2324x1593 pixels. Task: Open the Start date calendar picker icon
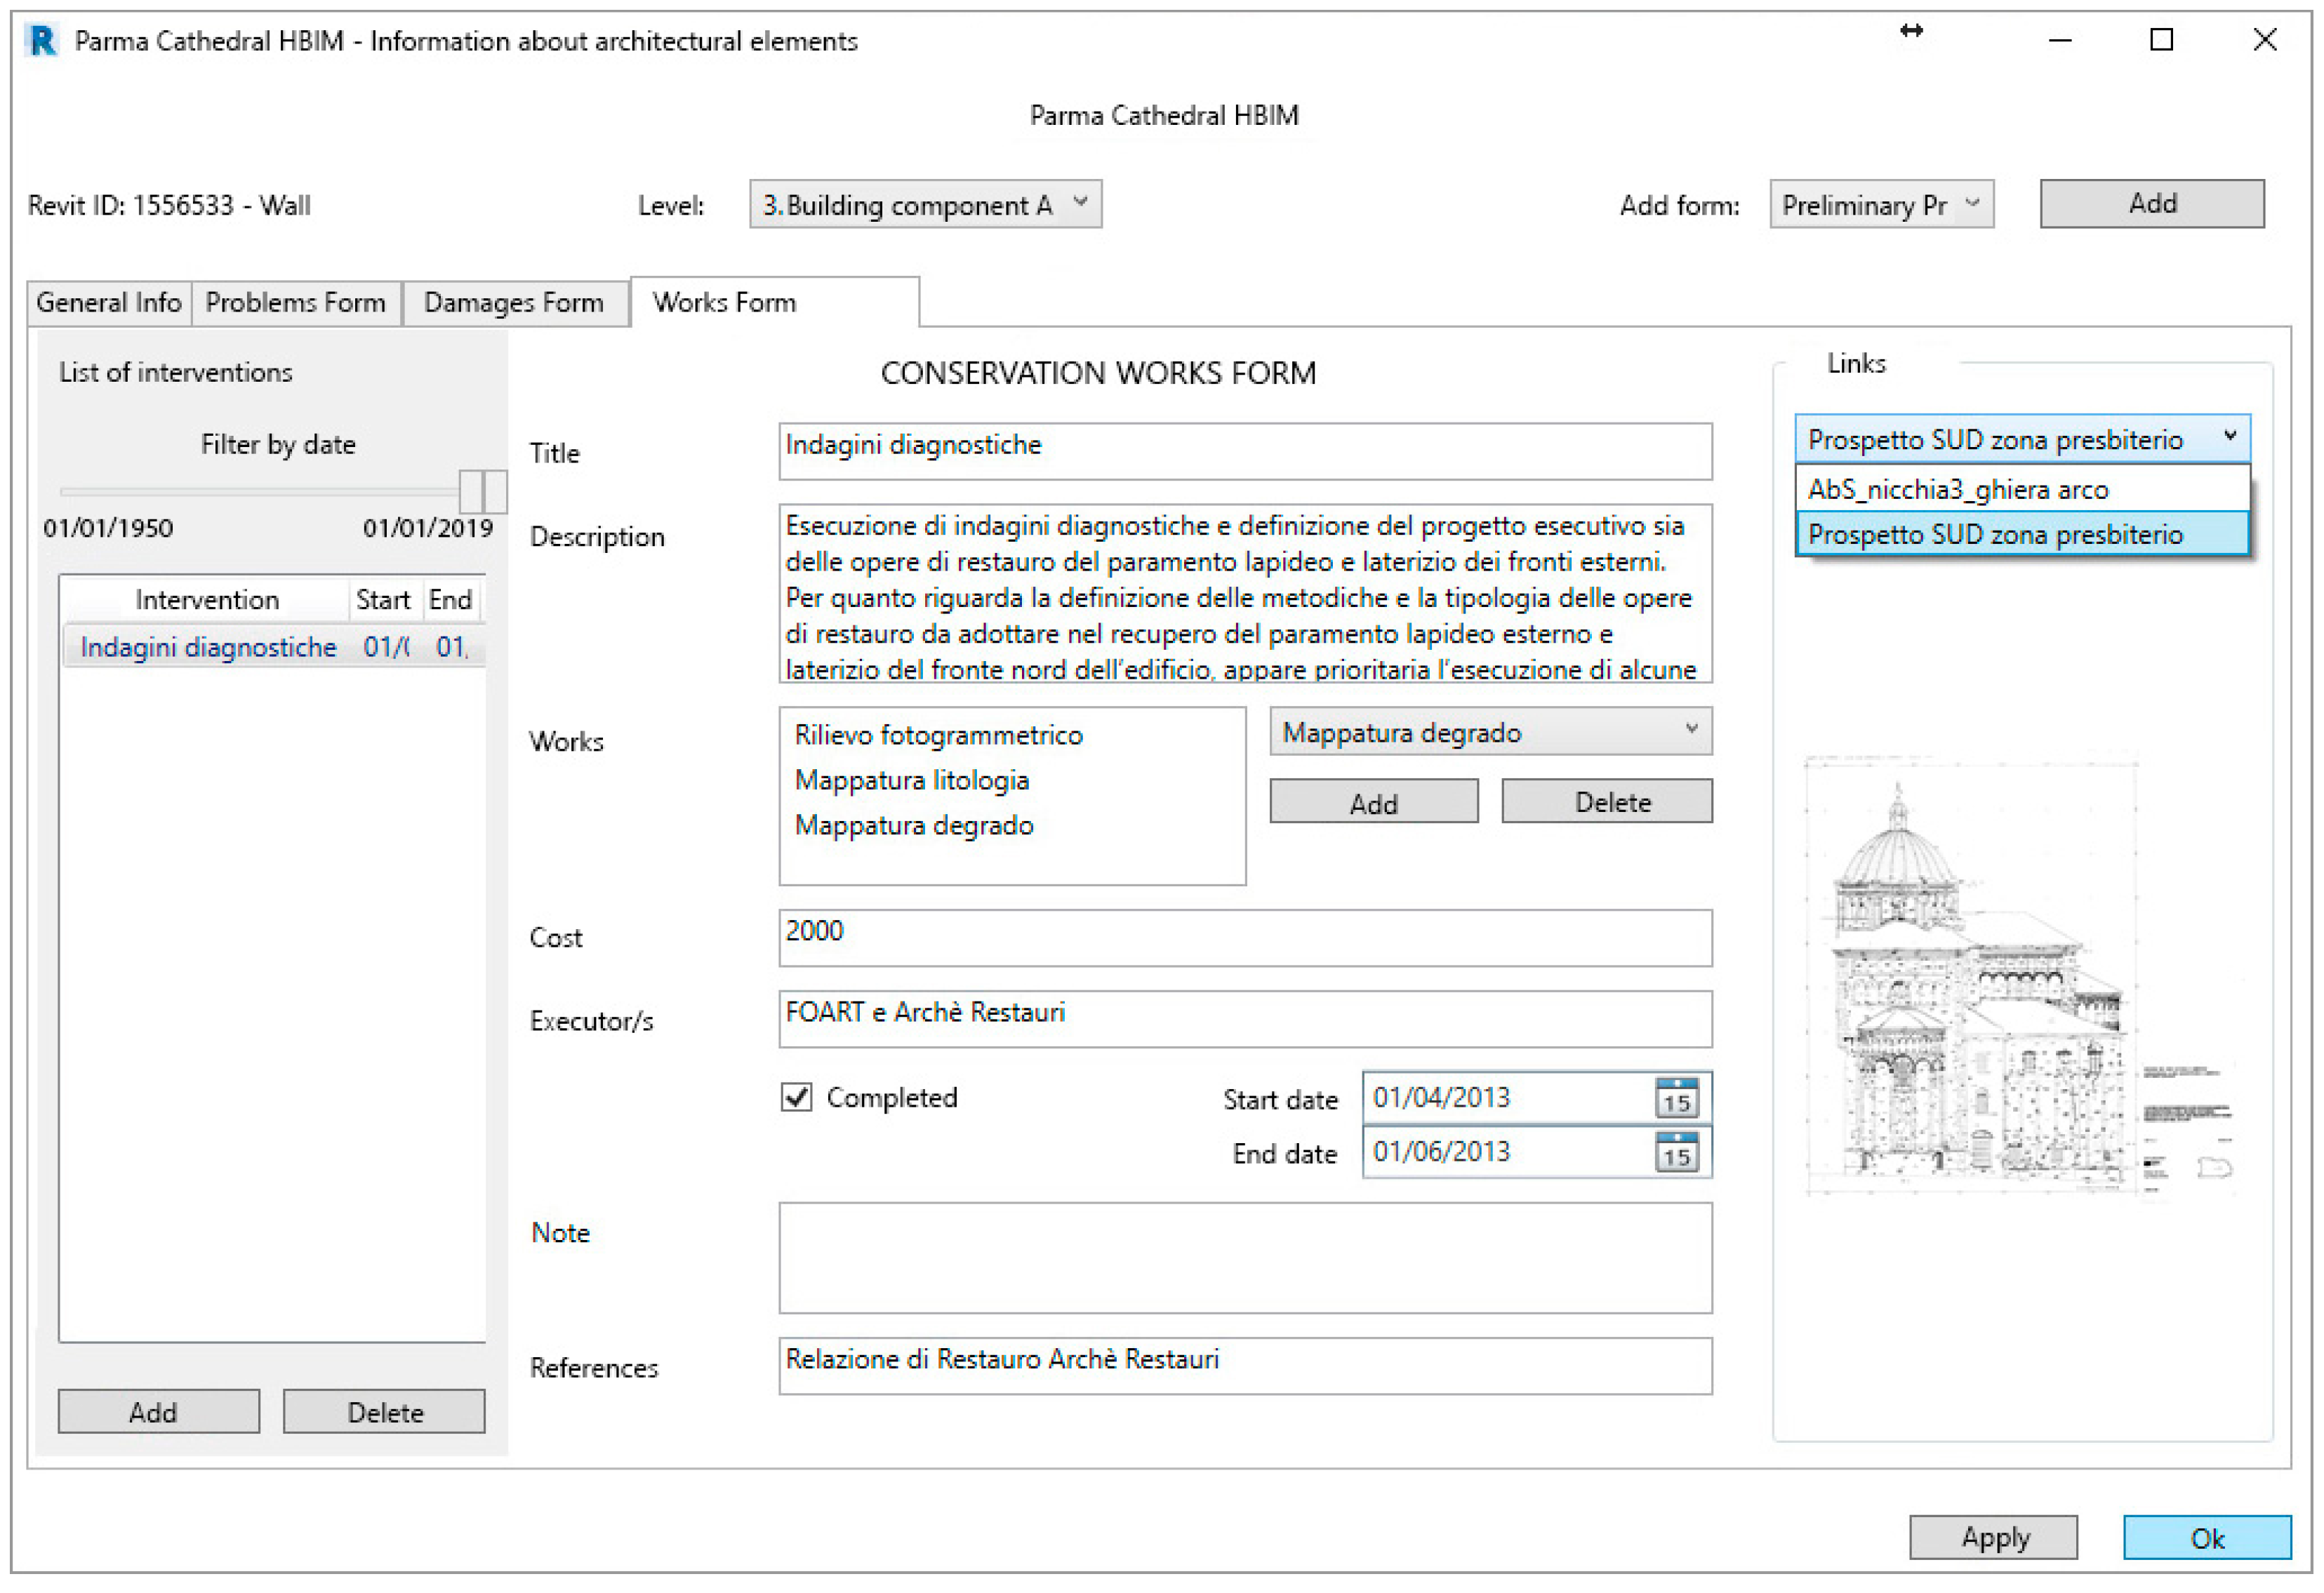1676,1097
